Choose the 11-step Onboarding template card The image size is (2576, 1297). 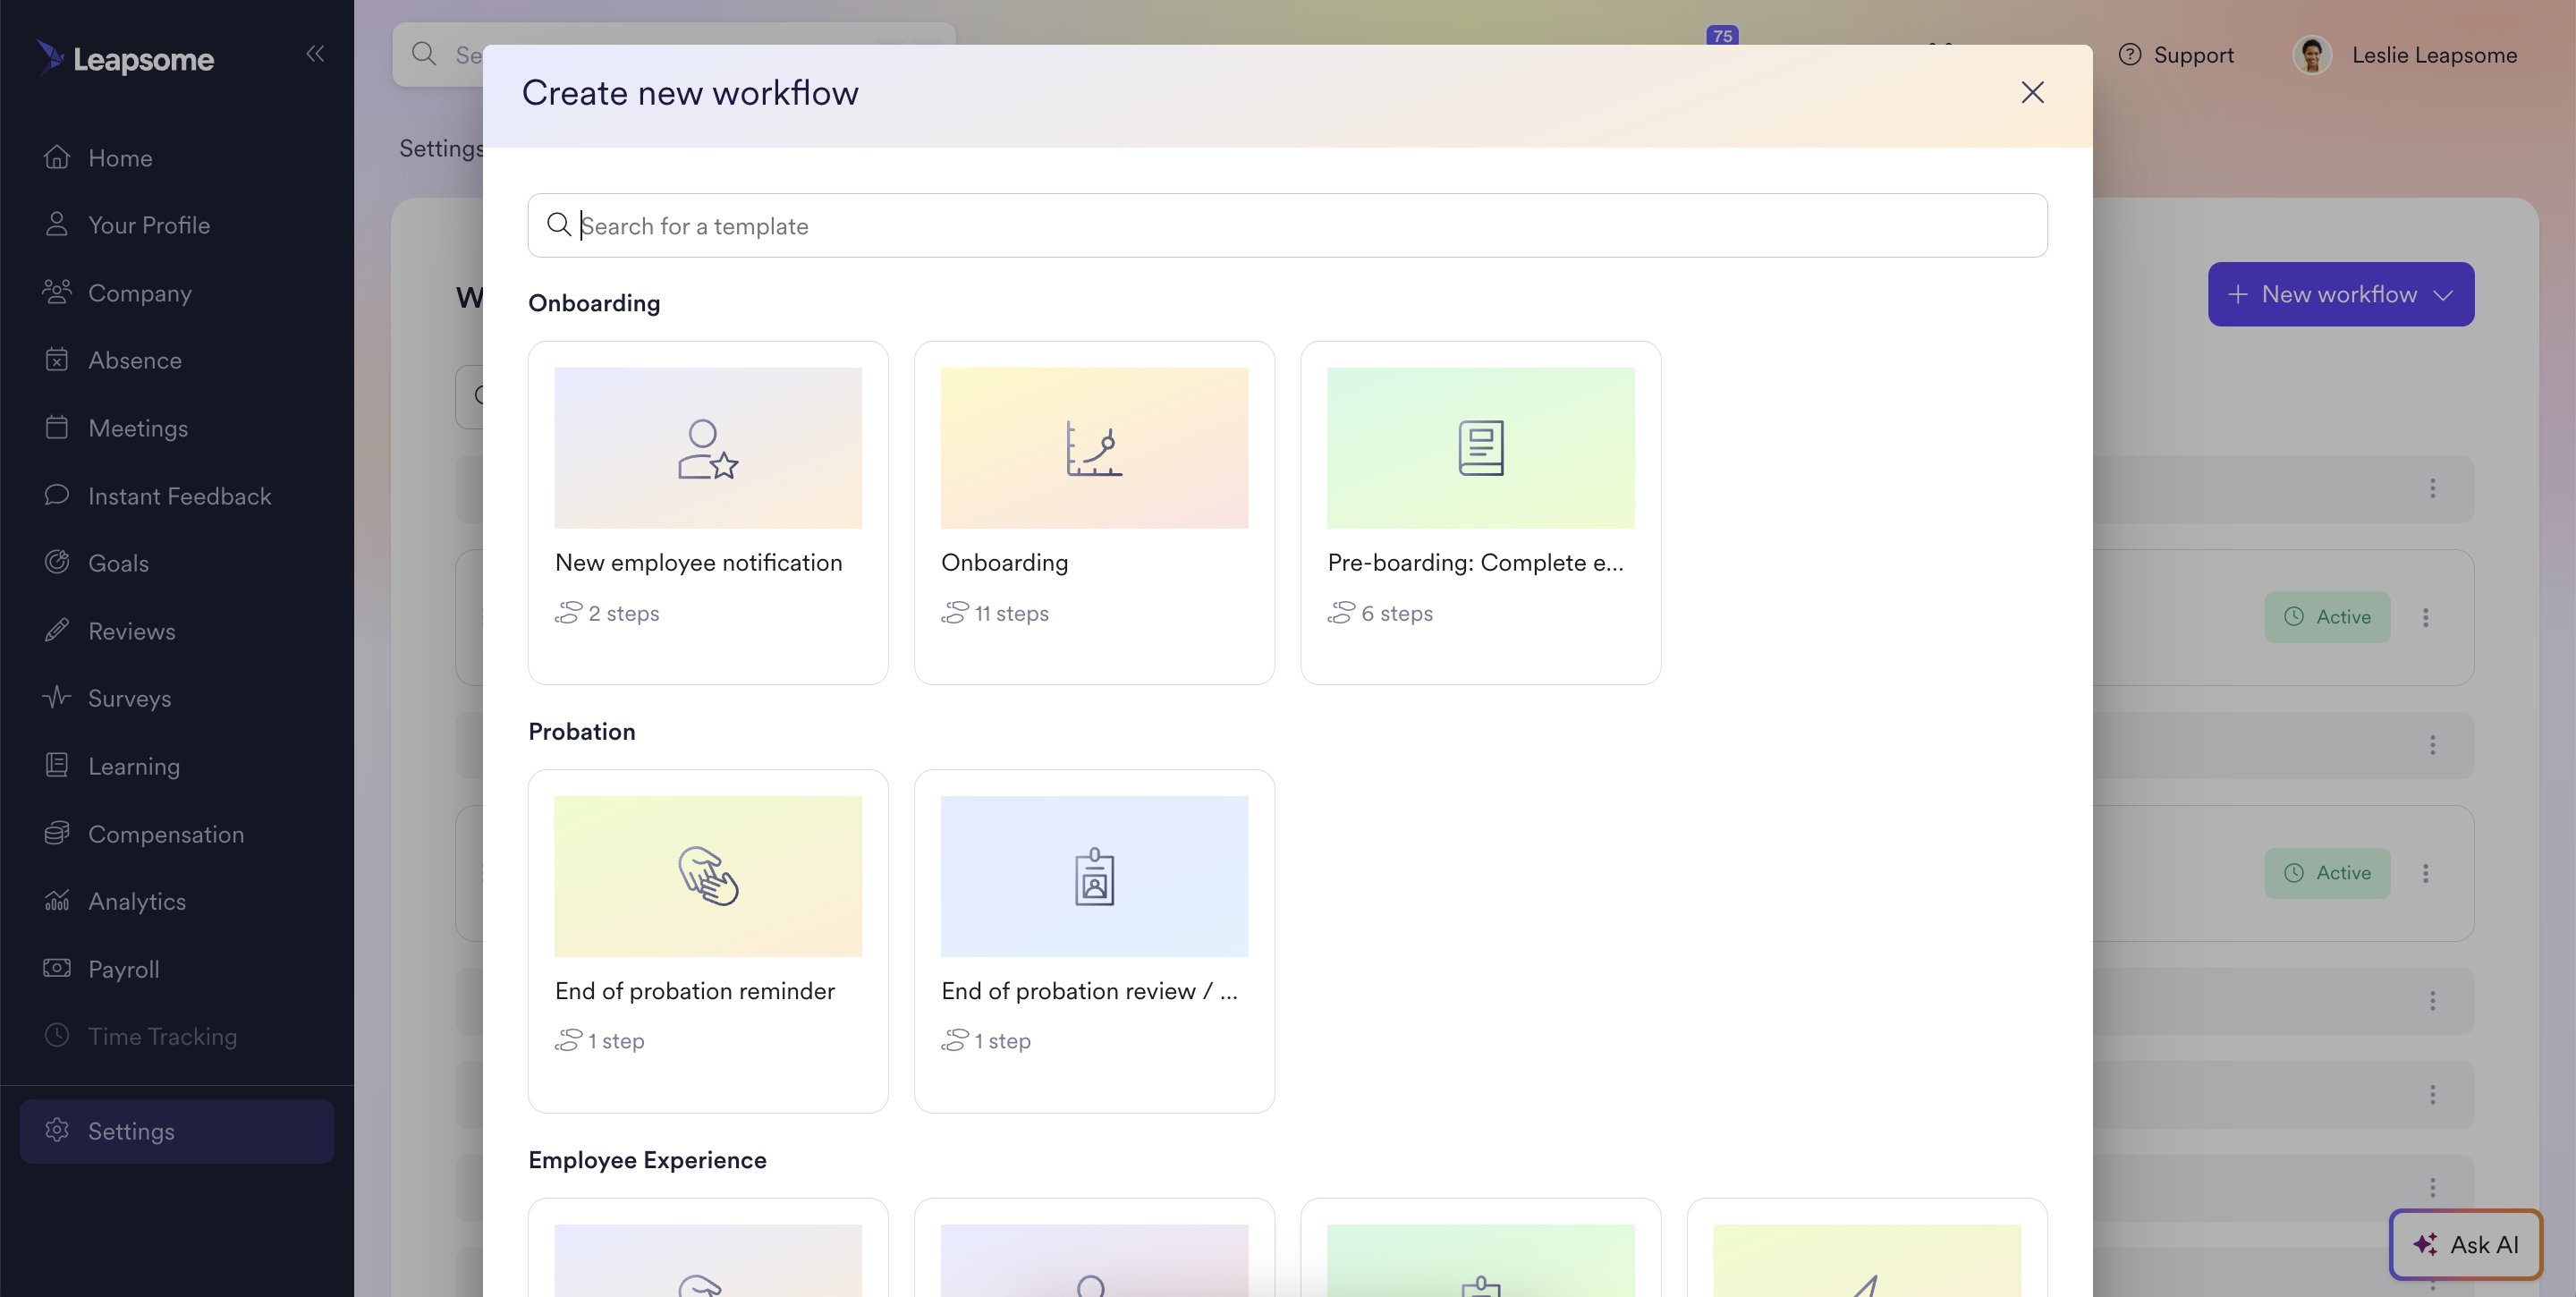click(1094, 513)
